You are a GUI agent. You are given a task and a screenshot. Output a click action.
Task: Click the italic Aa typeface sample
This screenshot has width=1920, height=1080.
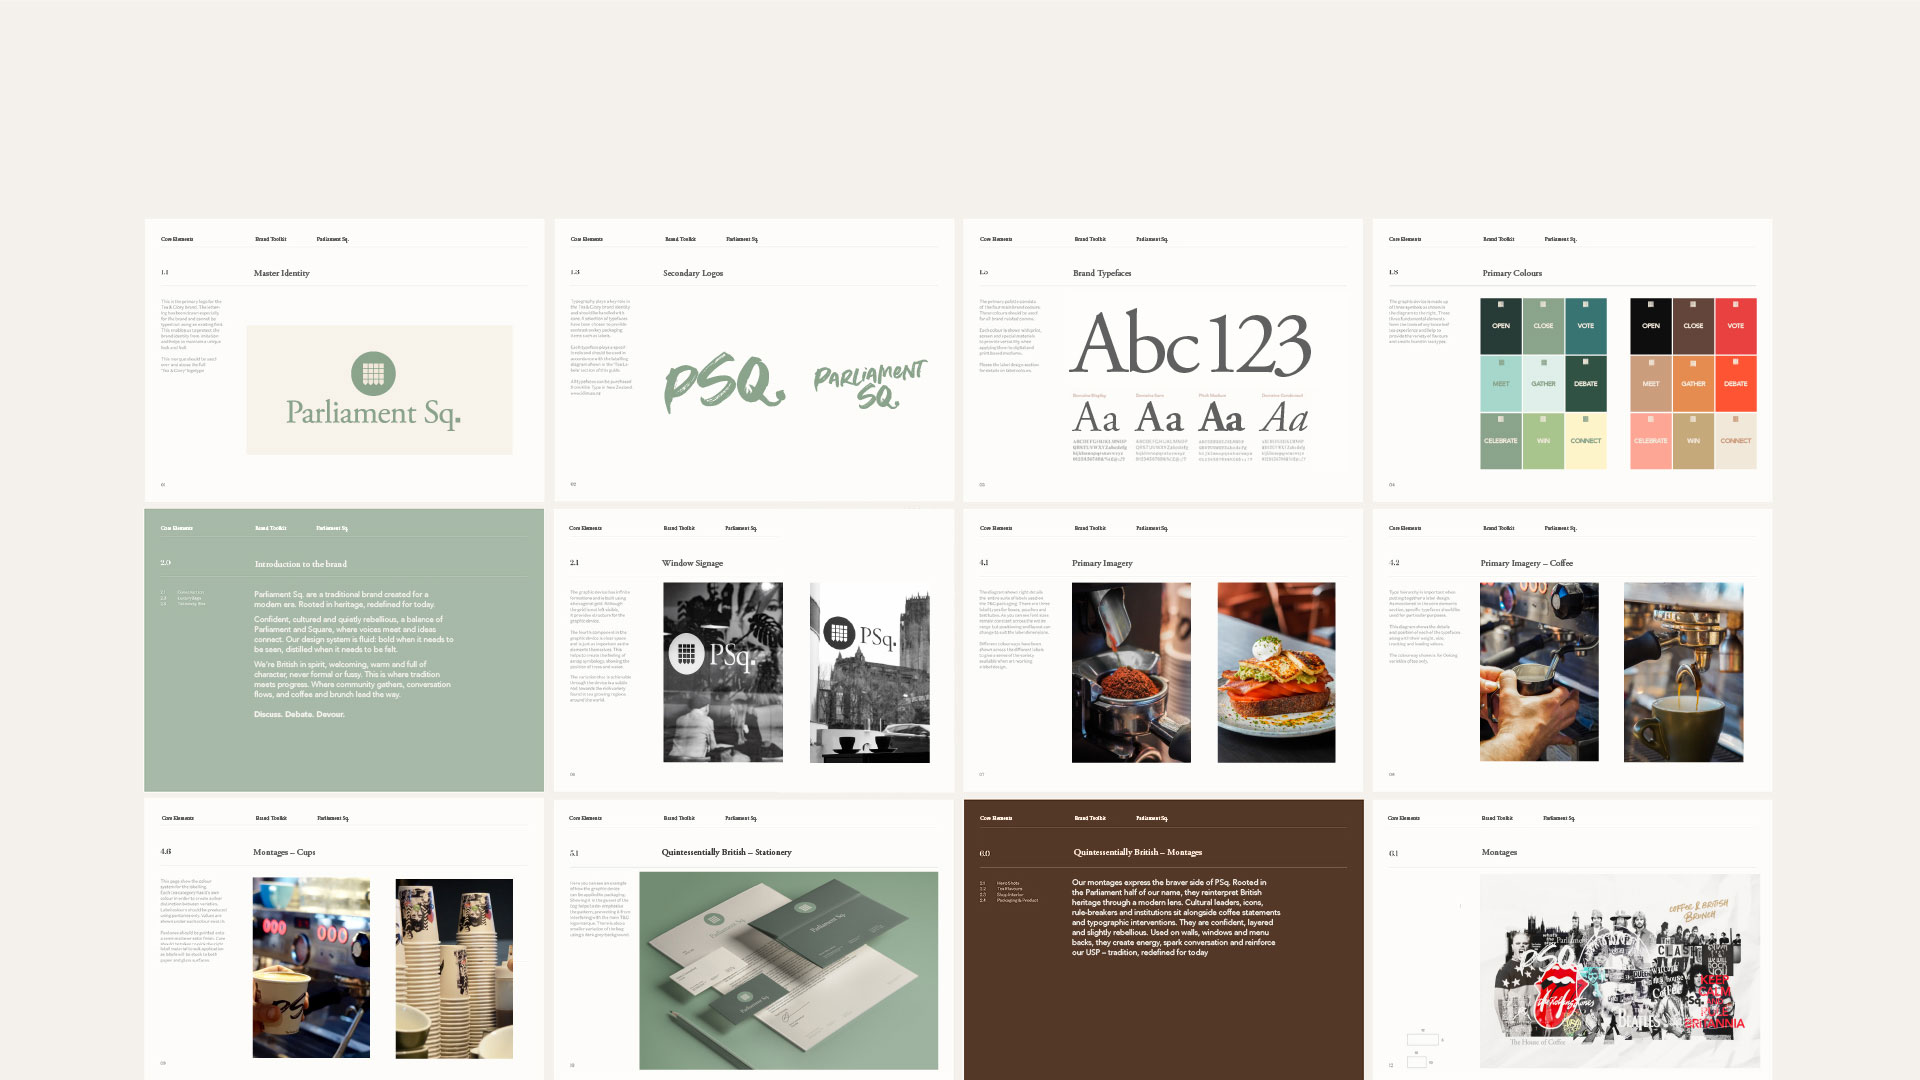coord(1284,419)
